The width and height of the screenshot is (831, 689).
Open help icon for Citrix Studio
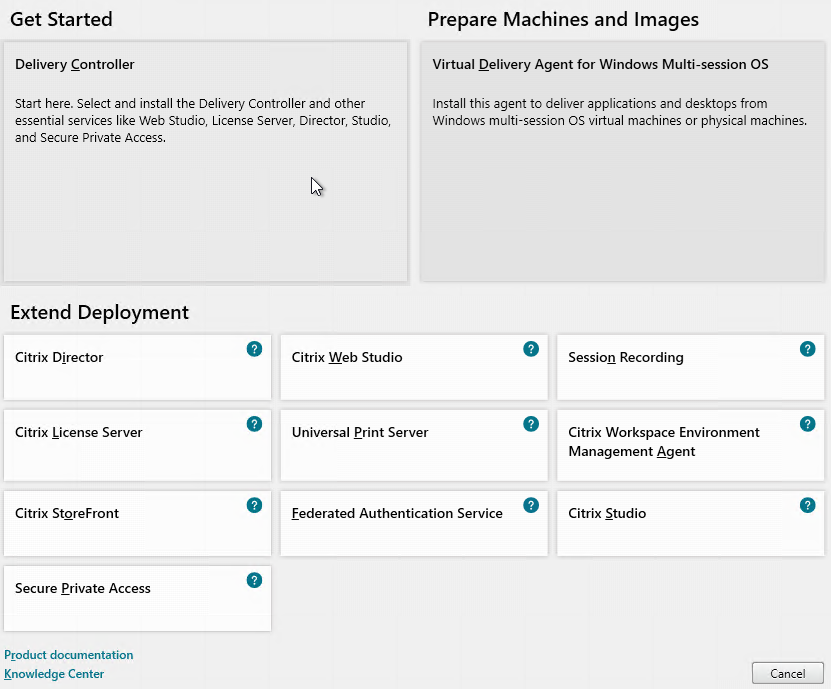[x=808, y=505]
